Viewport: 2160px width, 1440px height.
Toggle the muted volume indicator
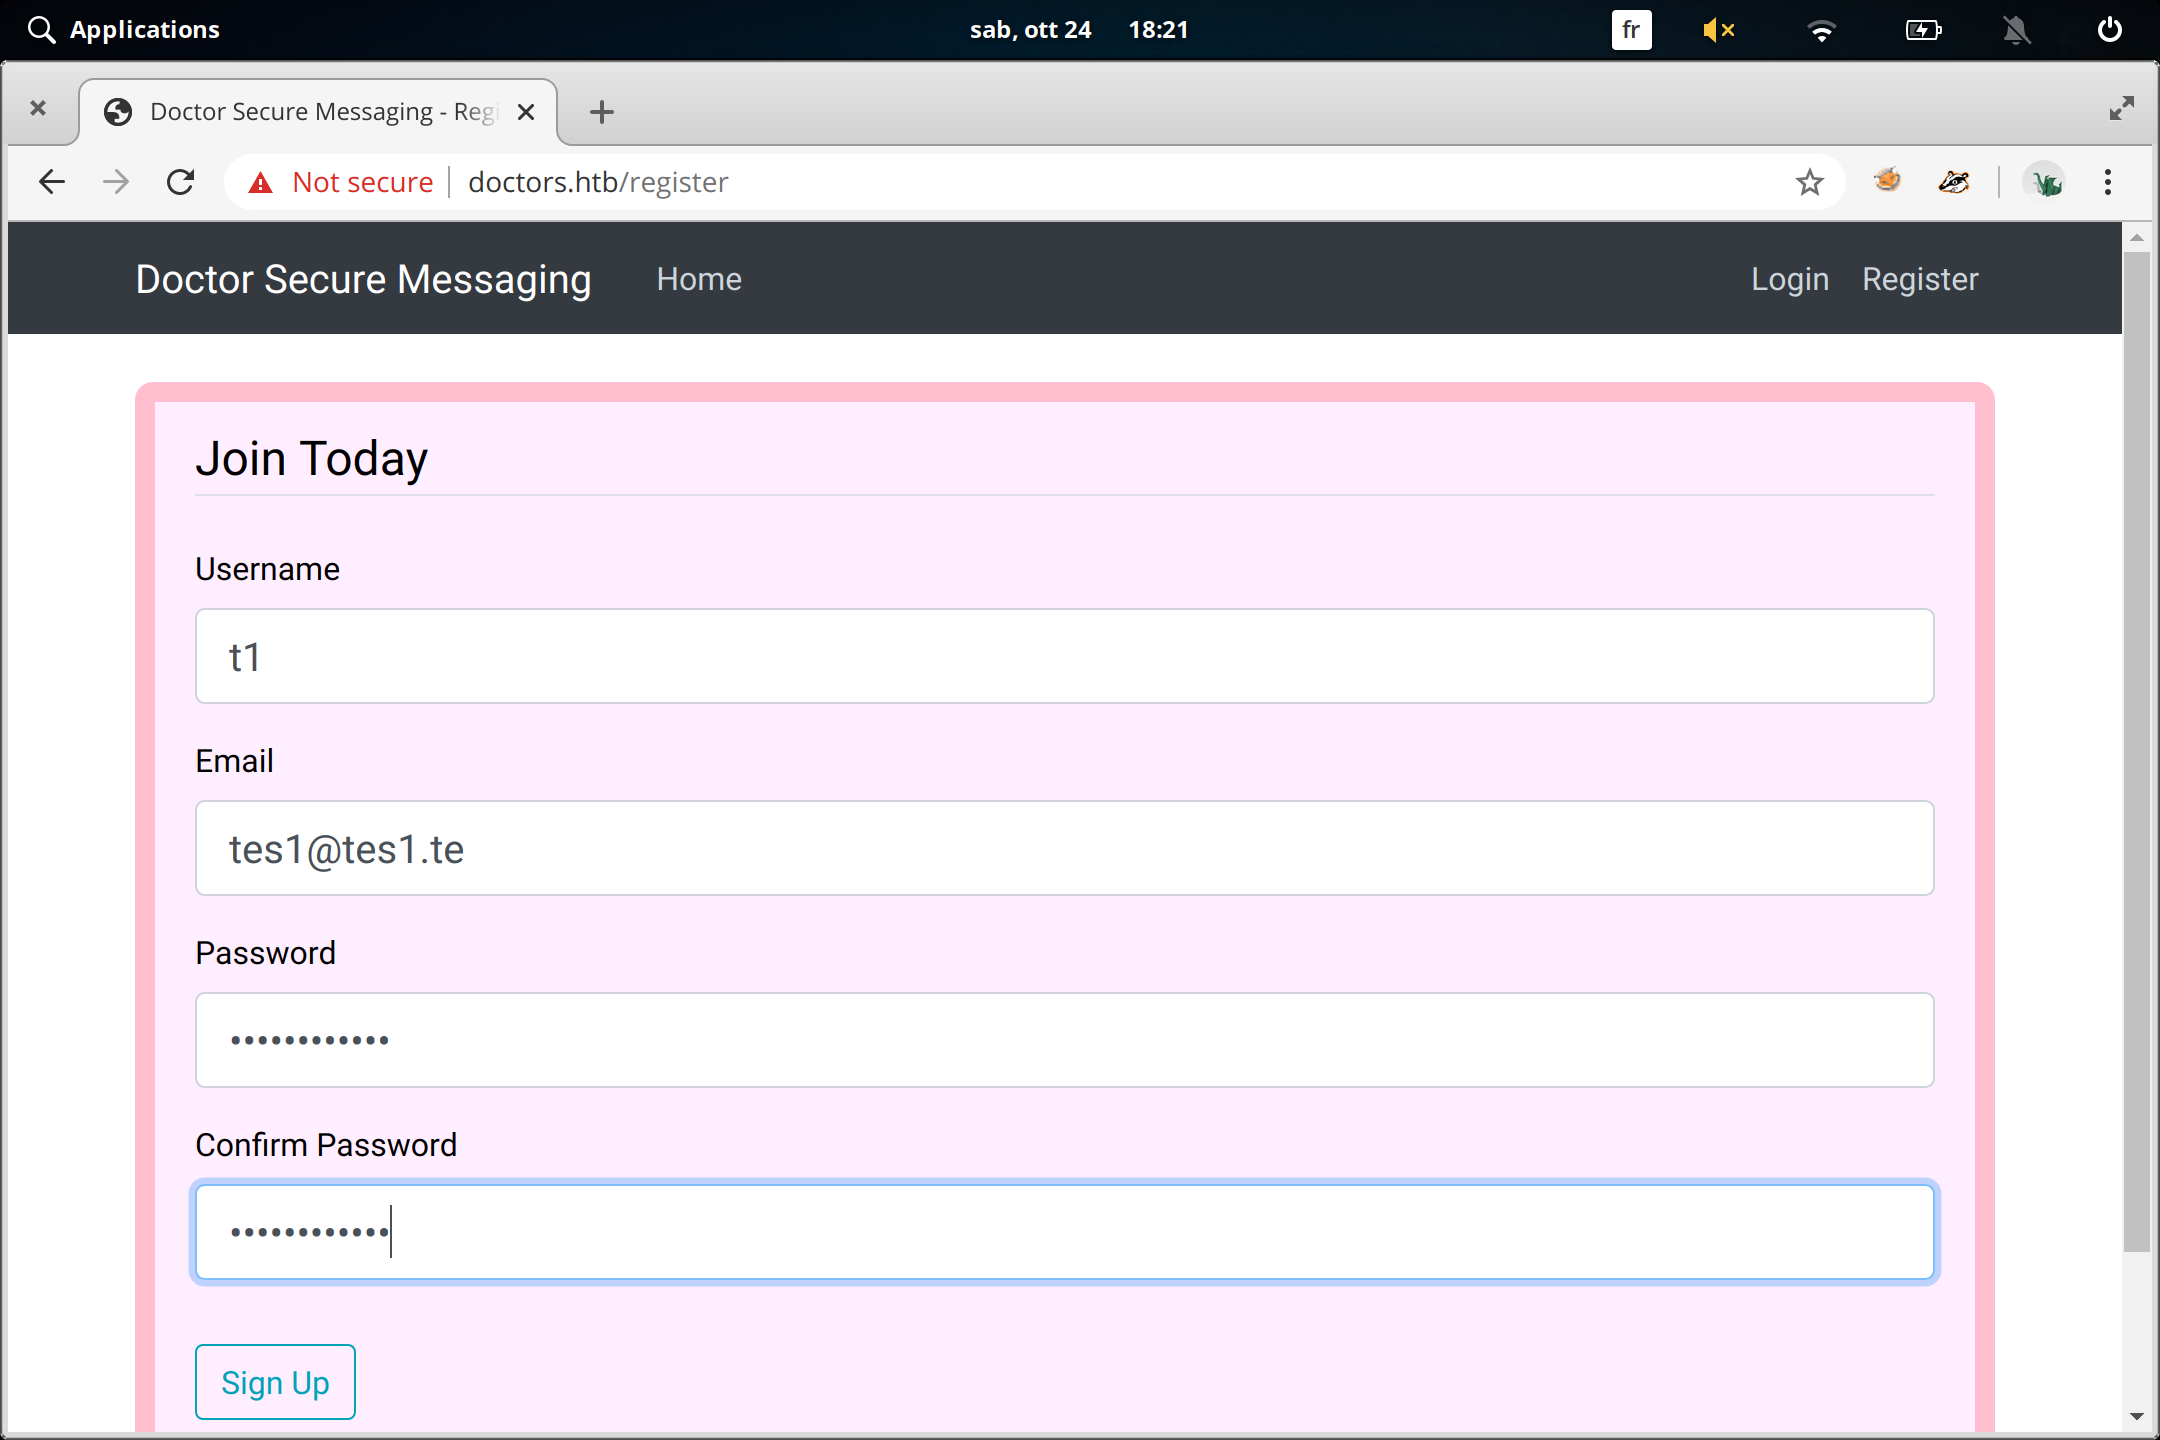point(1718,30)
